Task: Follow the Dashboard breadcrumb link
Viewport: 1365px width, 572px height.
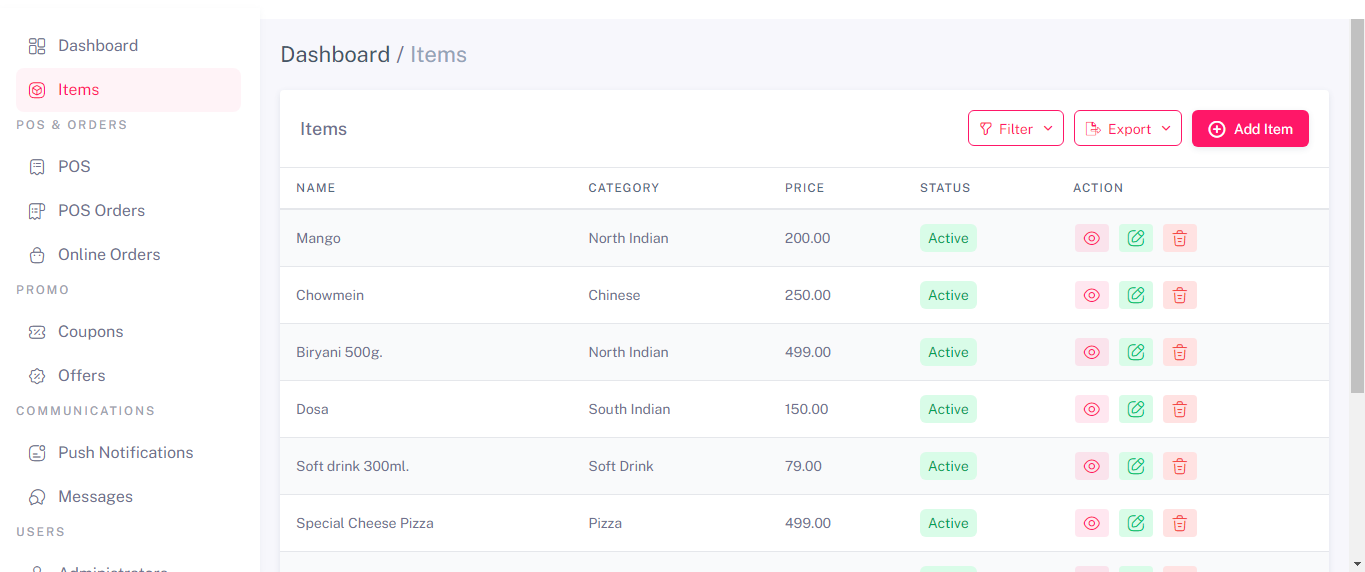Action: click(335, 54)
